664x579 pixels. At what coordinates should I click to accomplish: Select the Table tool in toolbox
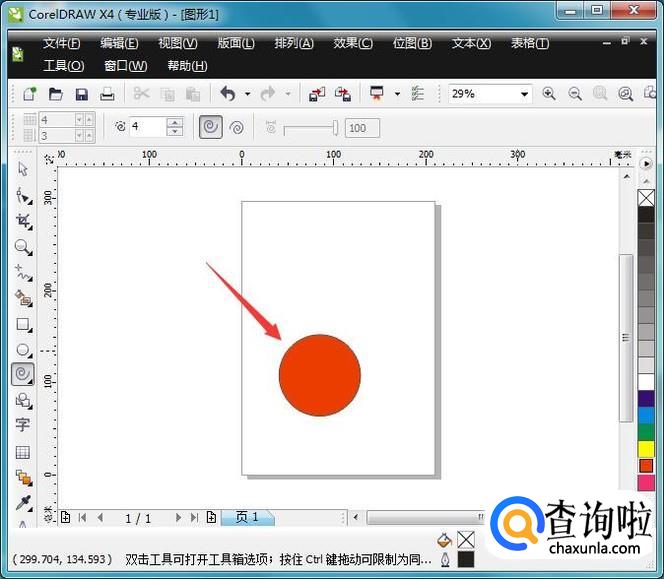click(x=22, y=452)
